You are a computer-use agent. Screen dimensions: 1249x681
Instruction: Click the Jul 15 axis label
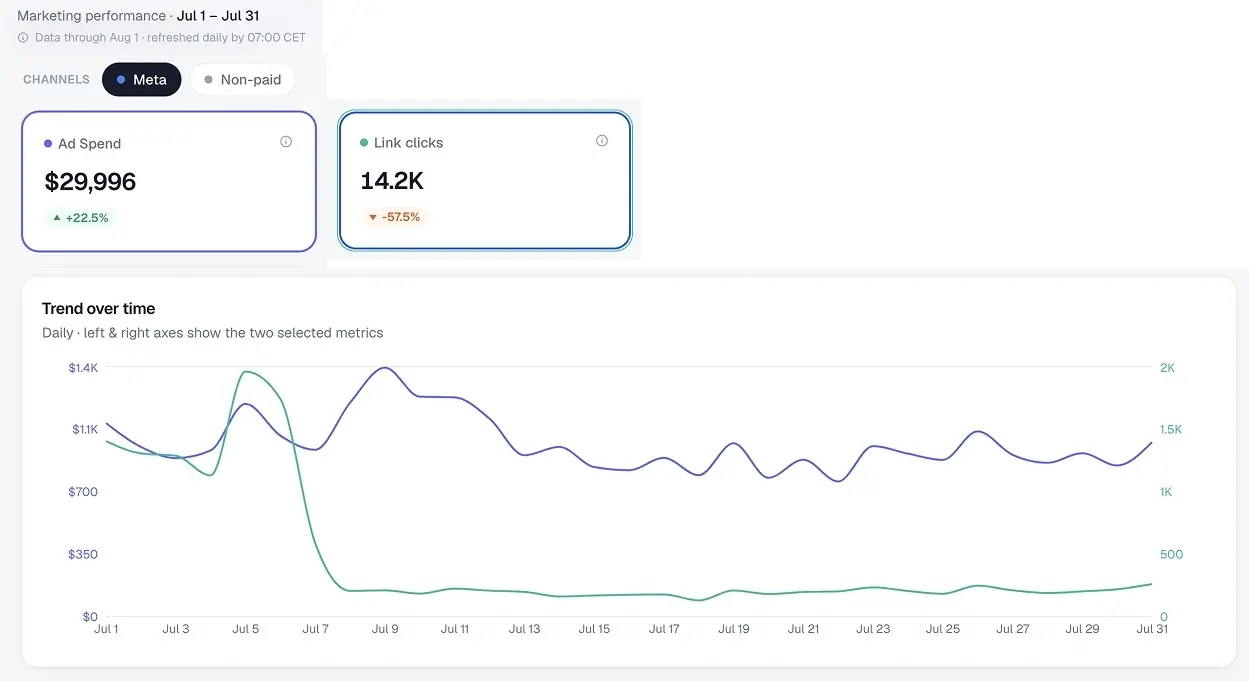coord(594,629)
